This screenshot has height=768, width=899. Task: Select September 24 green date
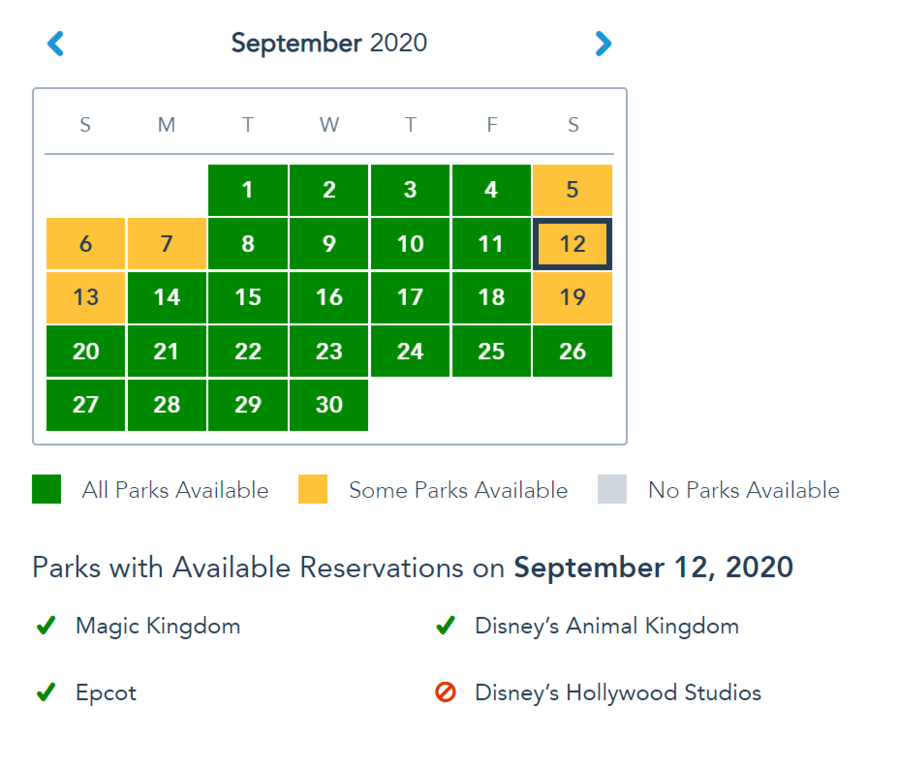coord(410,351)
